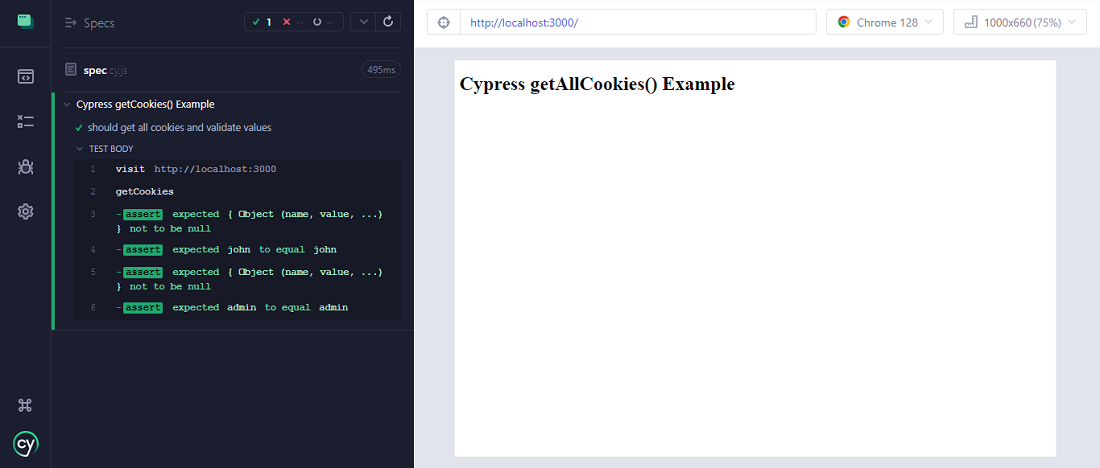Click the Chrome browser logo icon

coord(844,22)
